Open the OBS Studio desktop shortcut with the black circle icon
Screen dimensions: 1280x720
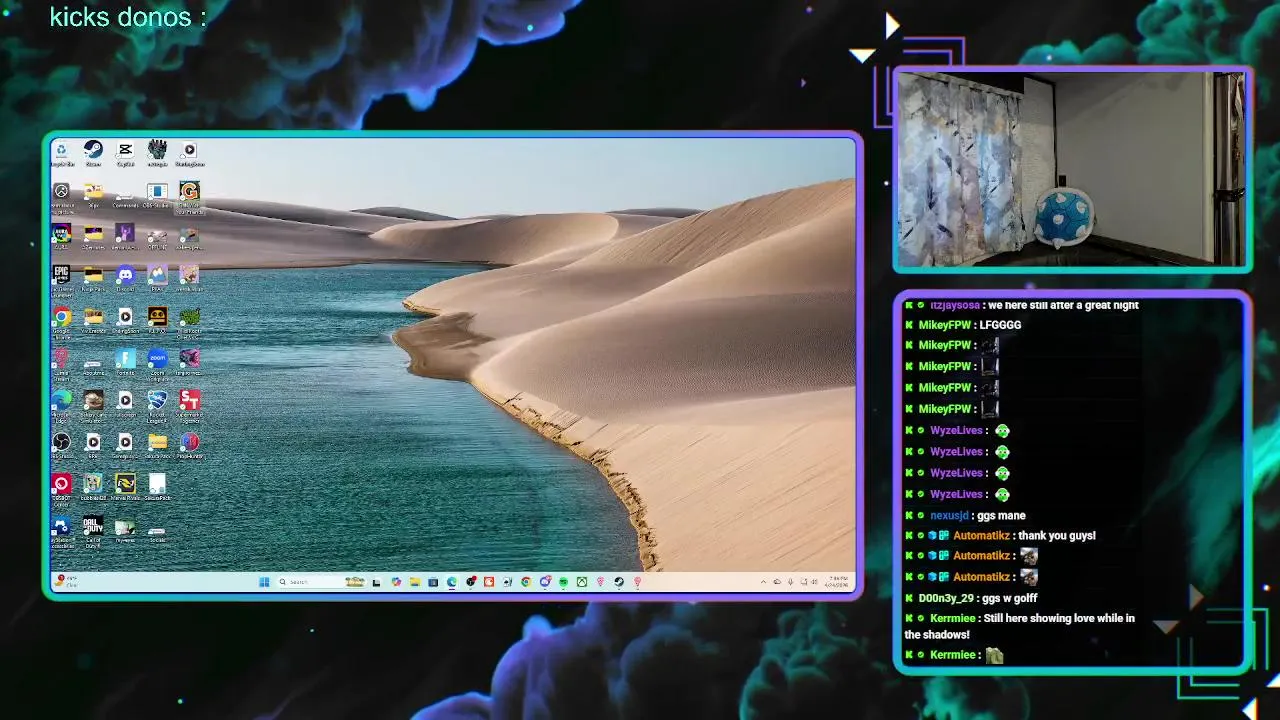[61, 442]
